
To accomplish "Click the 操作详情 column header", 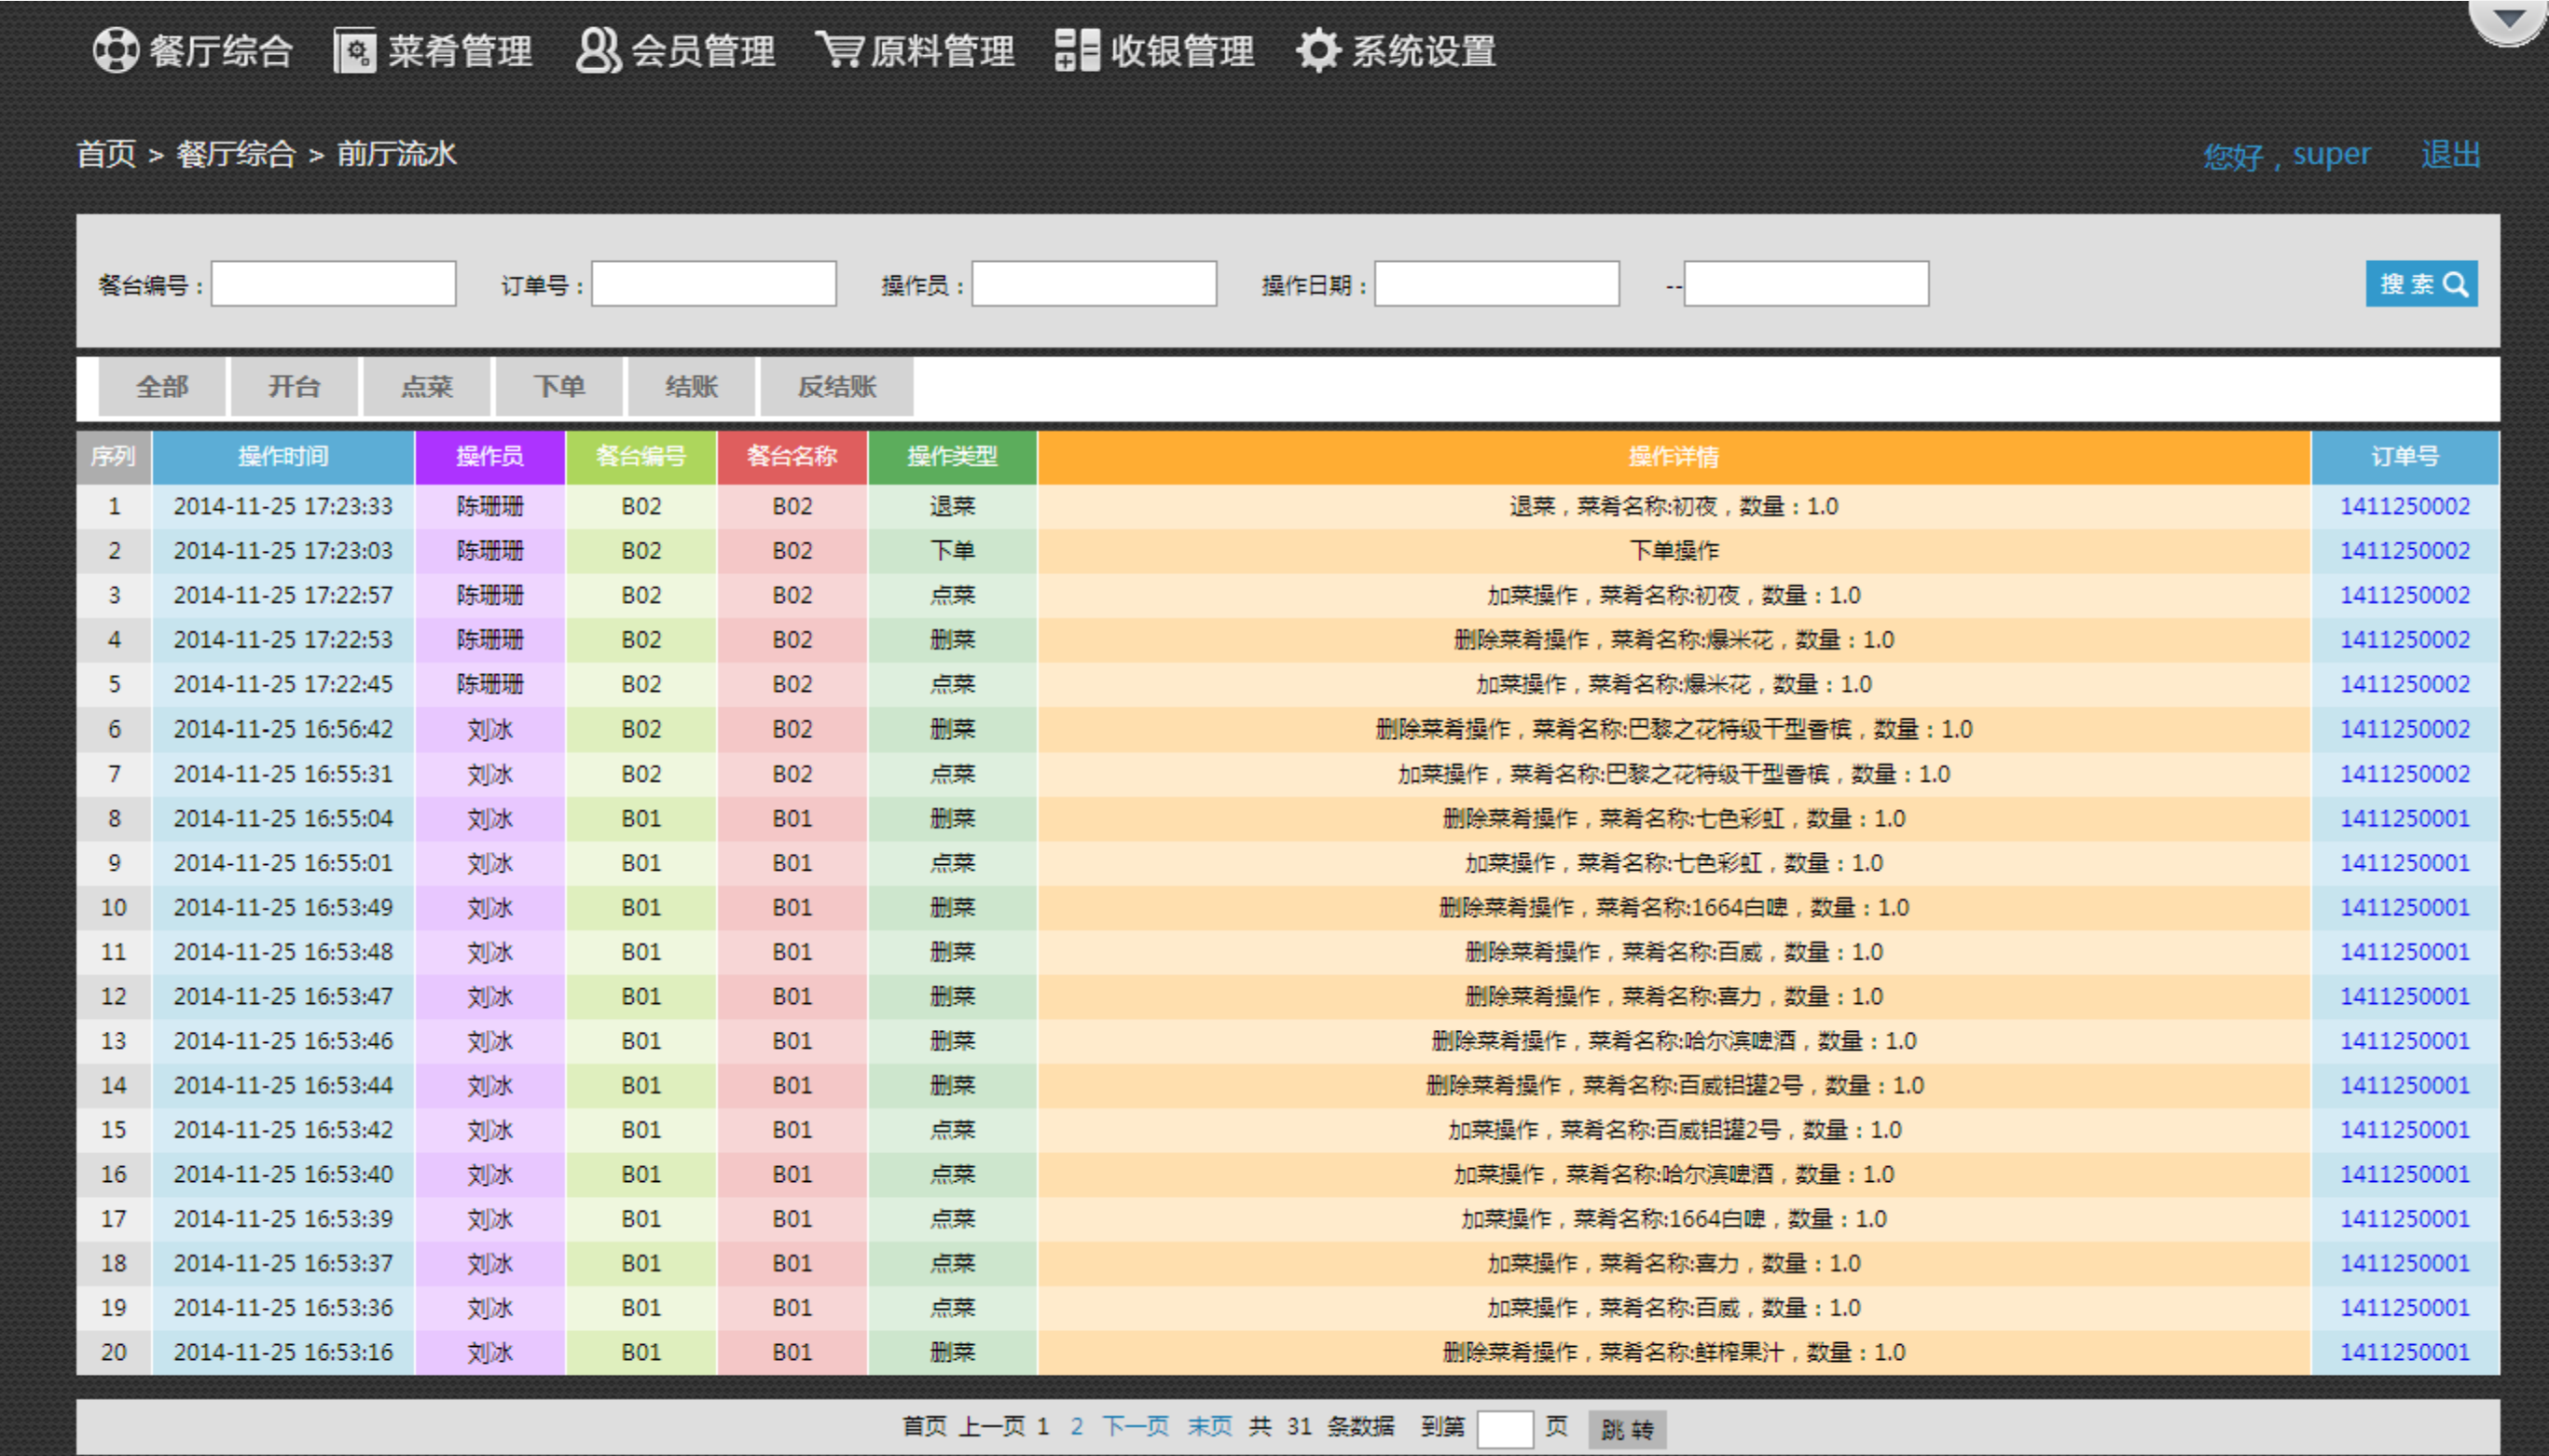I will [x=1674, y=457].
